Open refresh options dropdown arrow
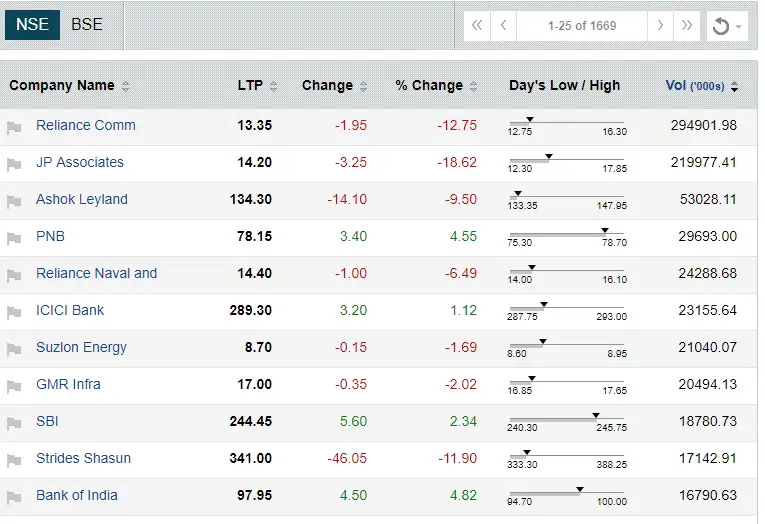The width and height of the screenshot is (765, 524). pyautogui.click(x=739, y=26)
